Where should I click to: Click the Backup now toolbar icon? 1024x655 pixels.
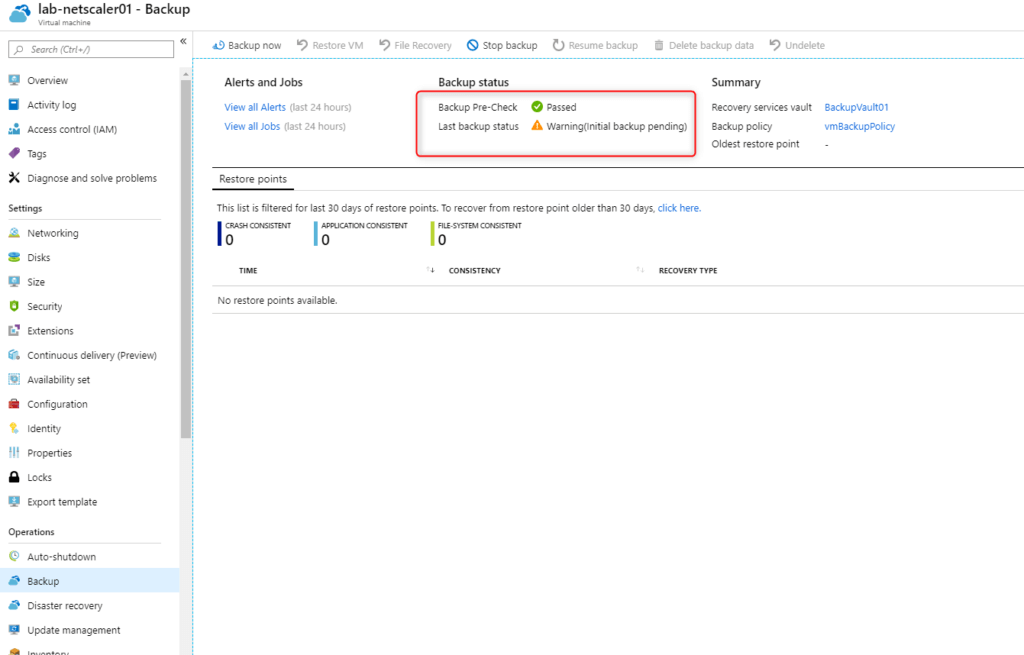(x=219, y=45)
